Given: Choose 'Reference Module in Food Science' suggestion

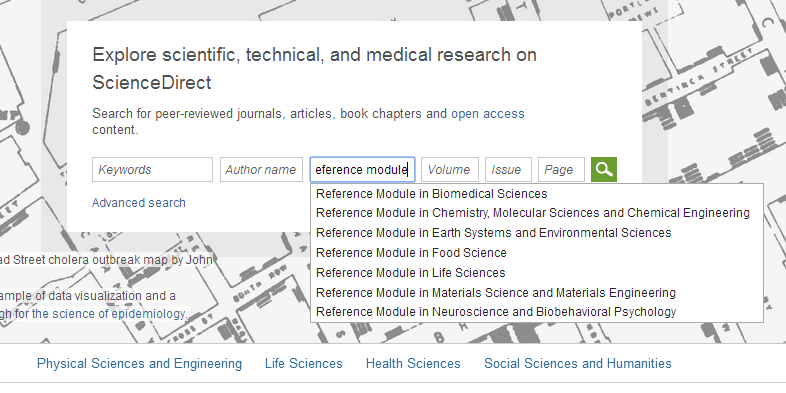Looking at the screenshot, I should point(537,253).
